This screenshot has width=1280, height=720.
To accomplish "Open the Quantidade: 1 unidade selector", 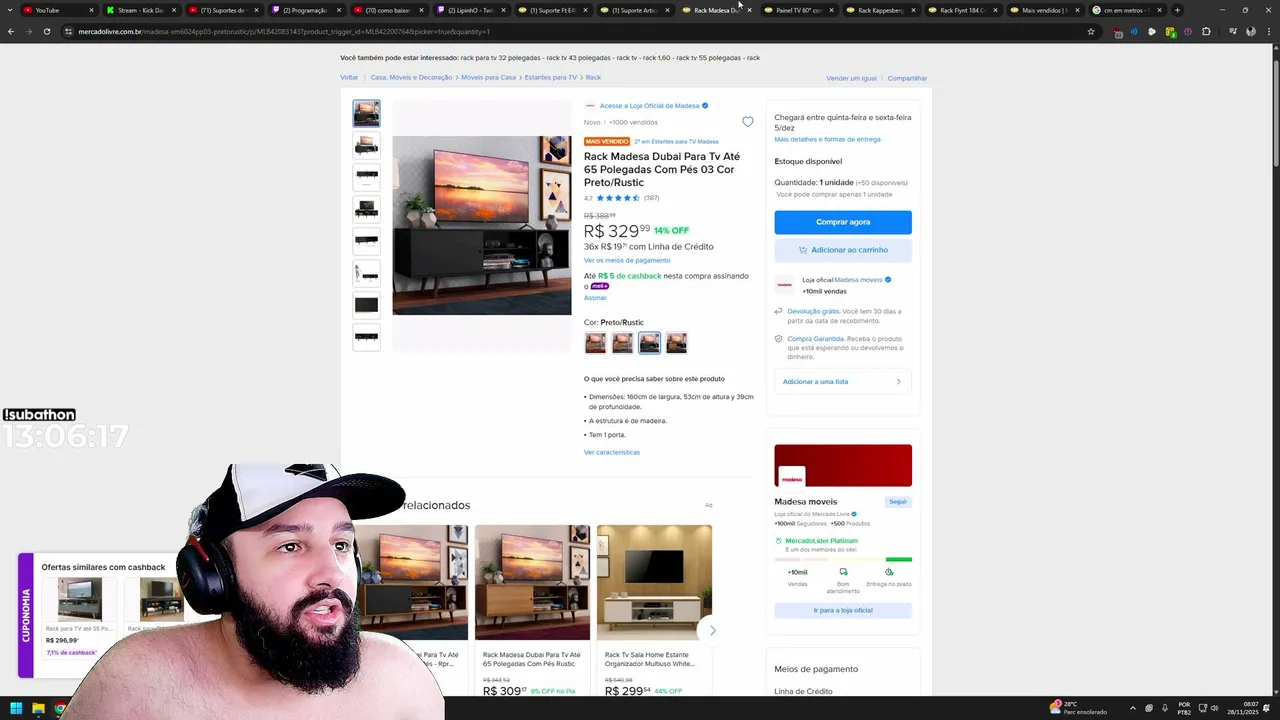I will pyautogui.click(x=841, y=183).
